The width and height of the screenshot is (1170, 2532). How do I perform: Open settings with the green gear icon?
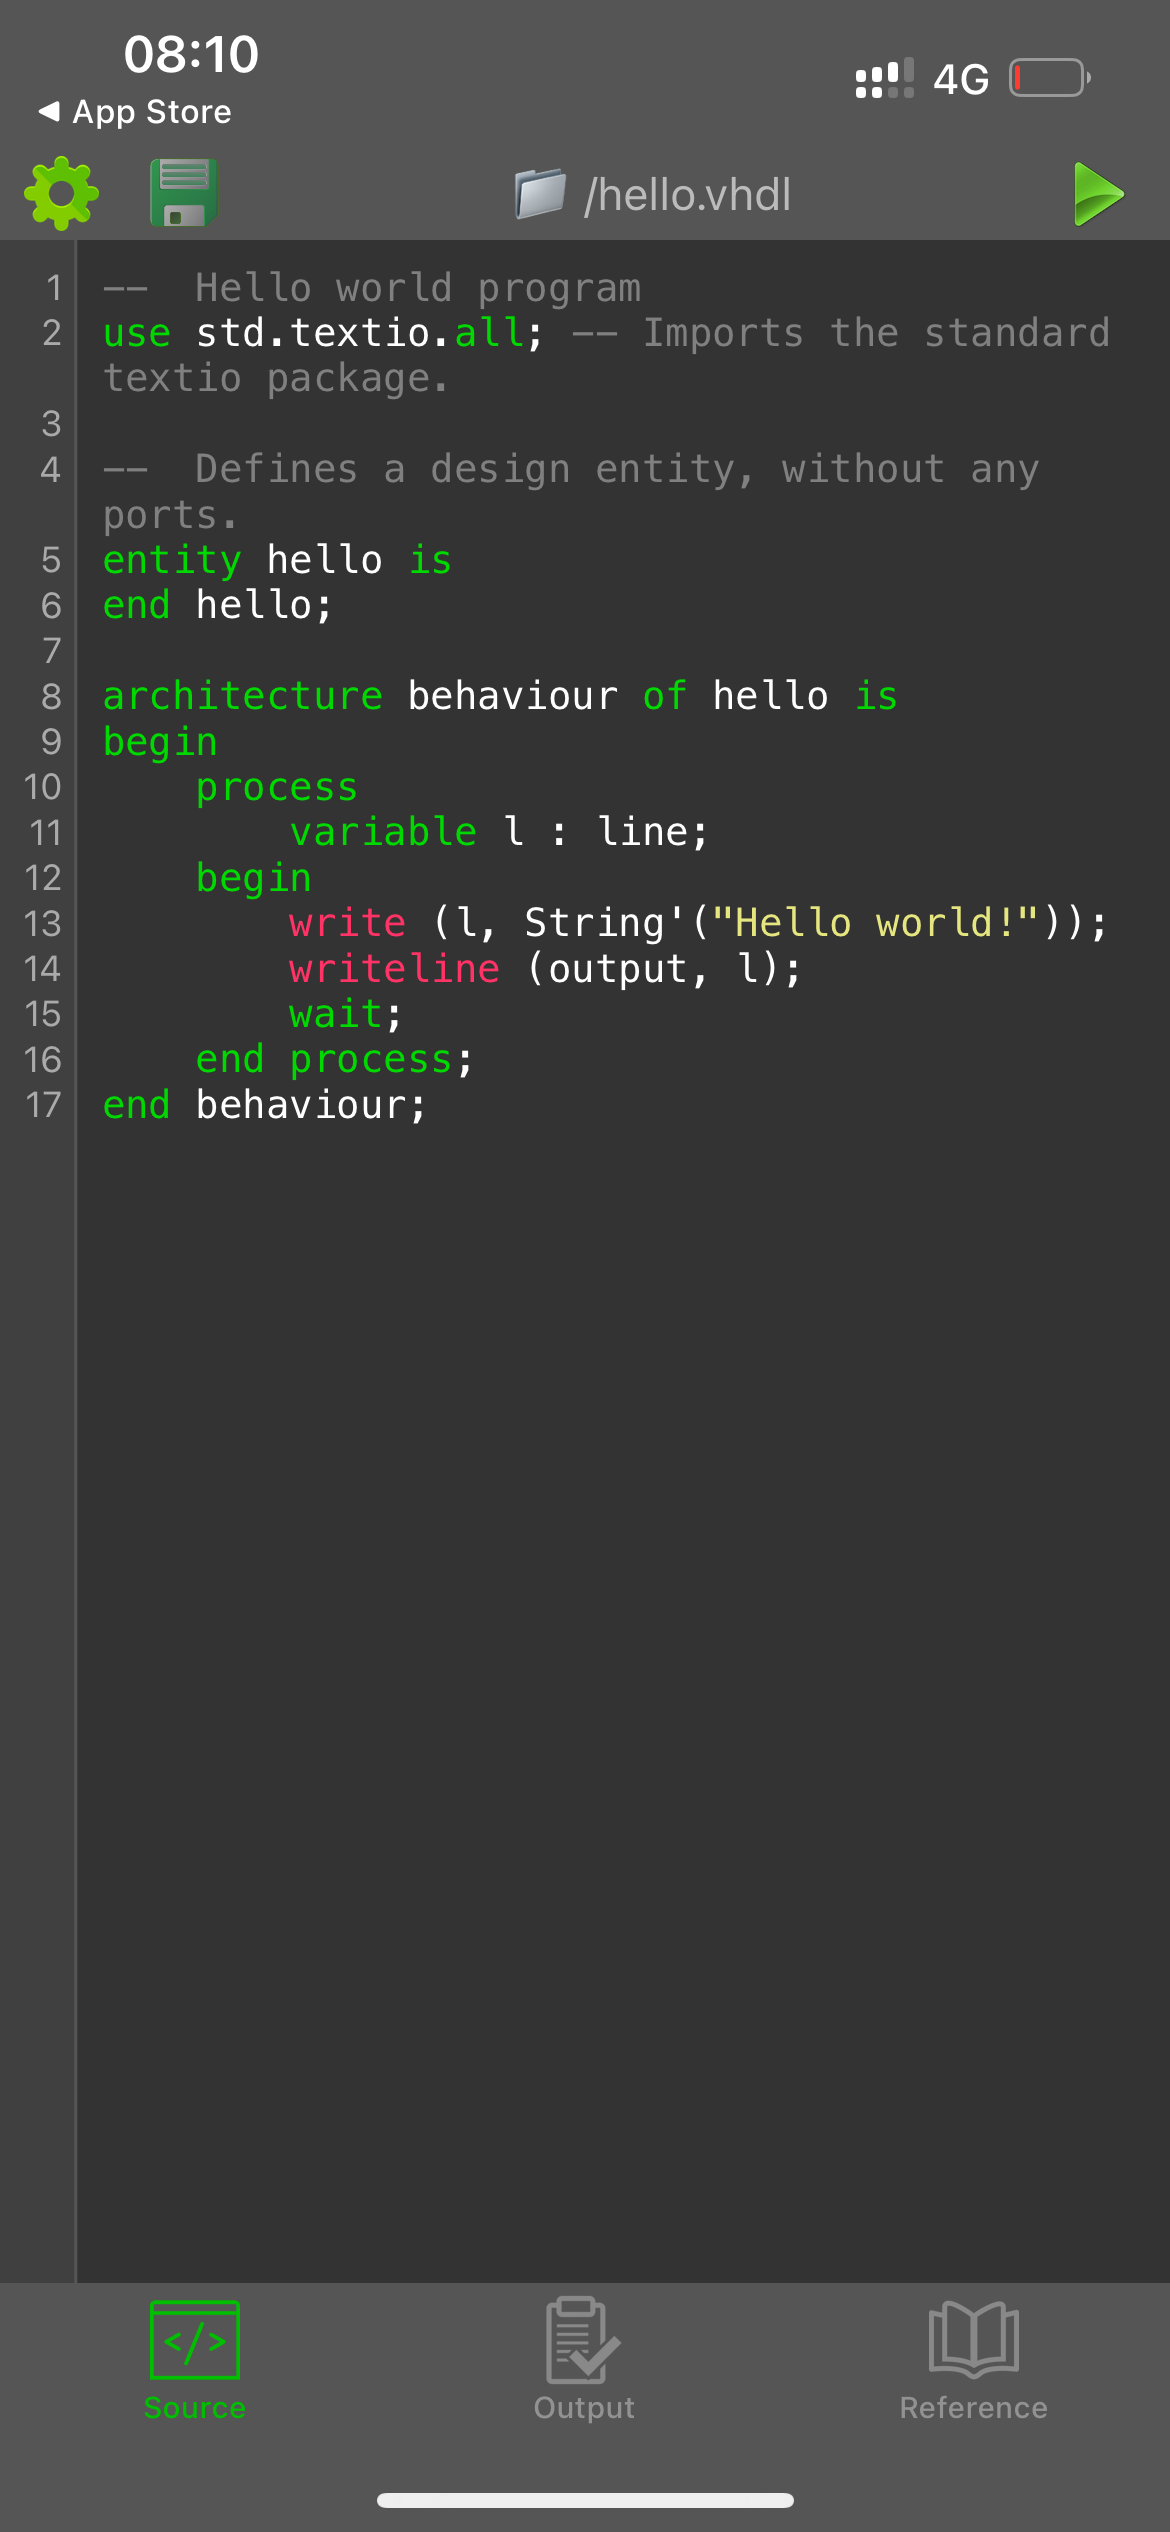click(x=62, y=193)
